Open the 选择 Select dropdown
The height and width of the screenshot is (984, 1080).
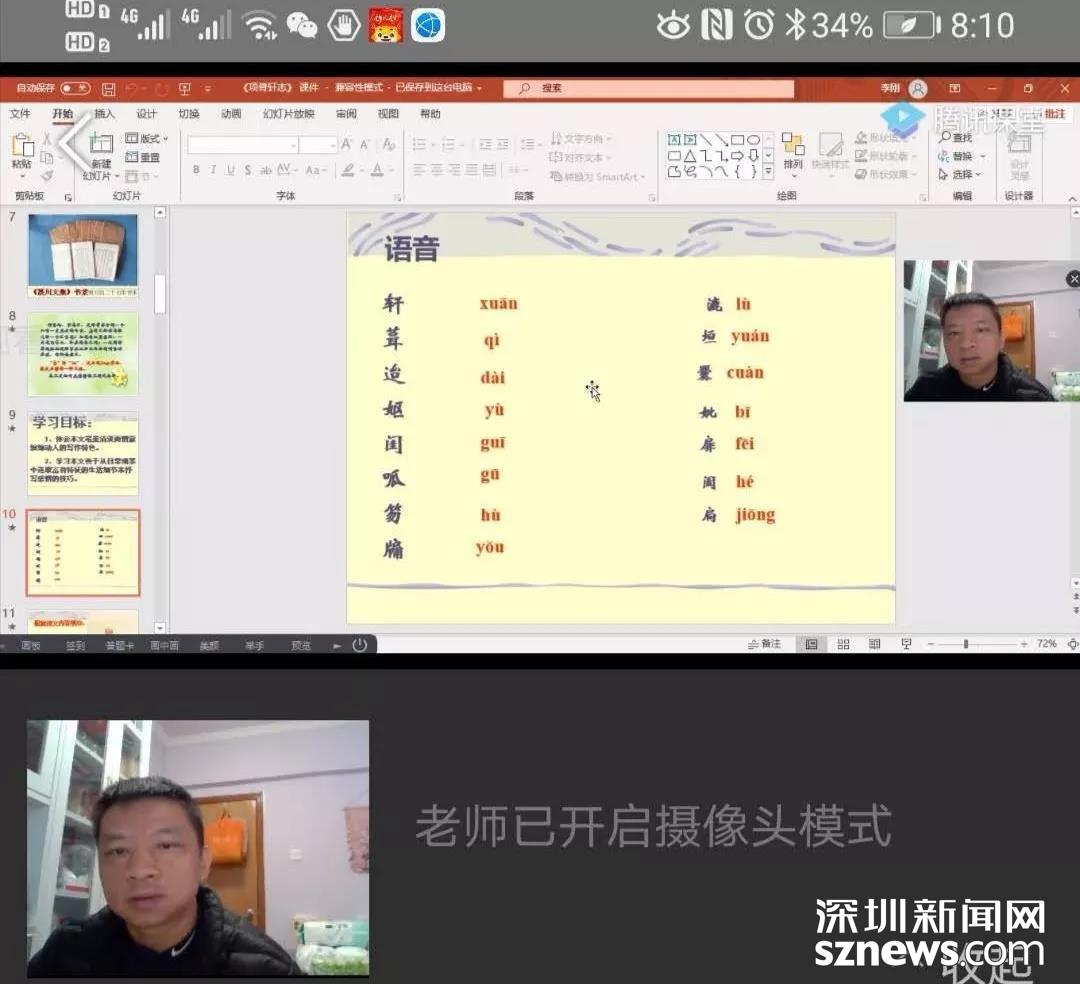click(x=959, y=174)
